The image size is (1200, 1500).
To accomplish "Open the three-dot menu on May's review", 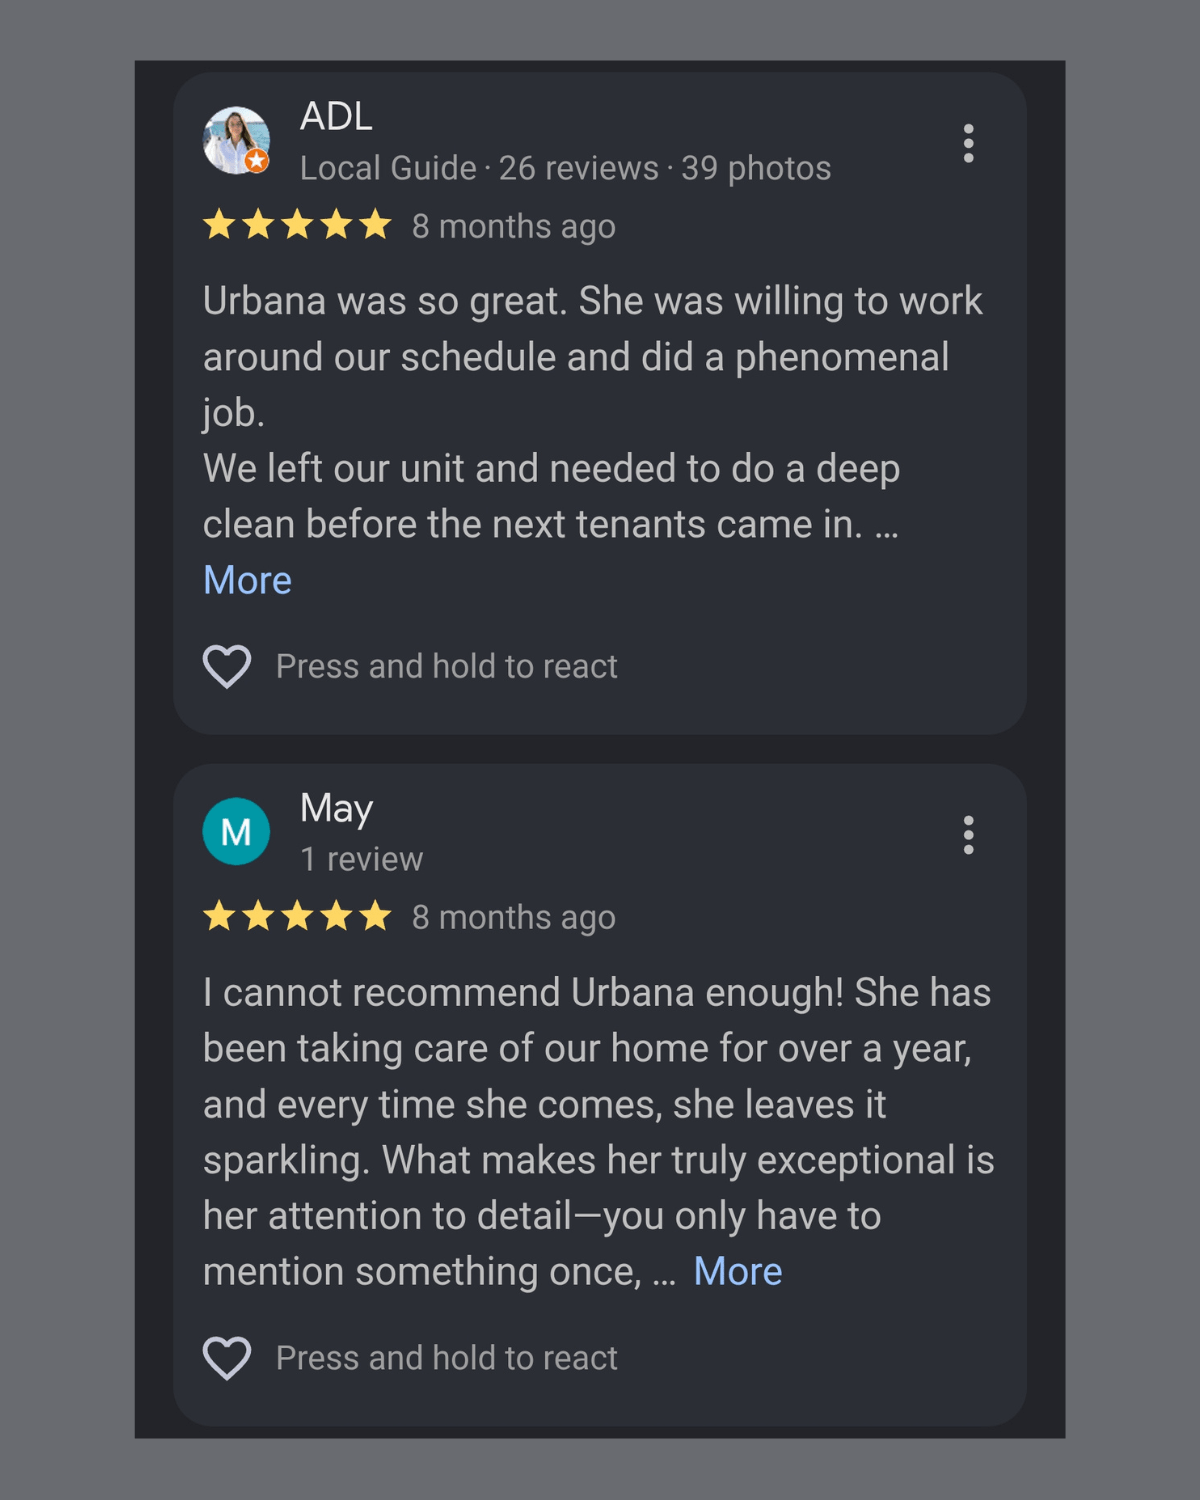I will (968, 835).
